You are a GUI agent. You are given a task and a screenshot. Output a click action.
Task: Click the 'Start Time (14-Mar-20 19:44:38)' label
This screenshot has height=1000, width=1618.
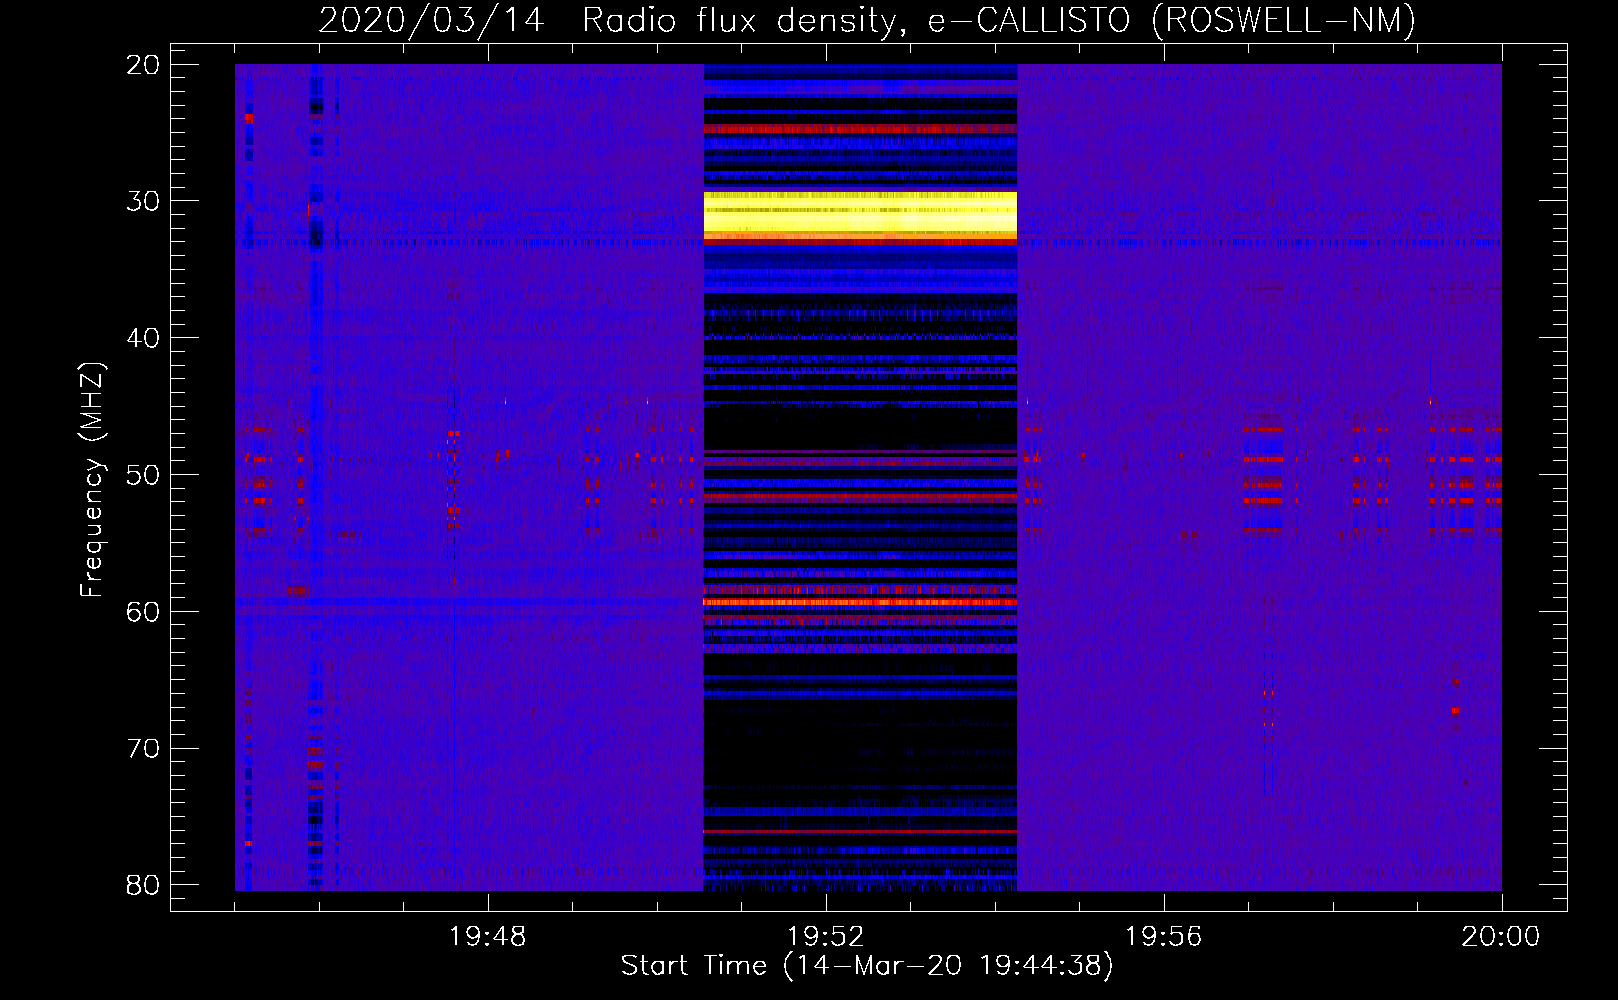coord(867,966)
